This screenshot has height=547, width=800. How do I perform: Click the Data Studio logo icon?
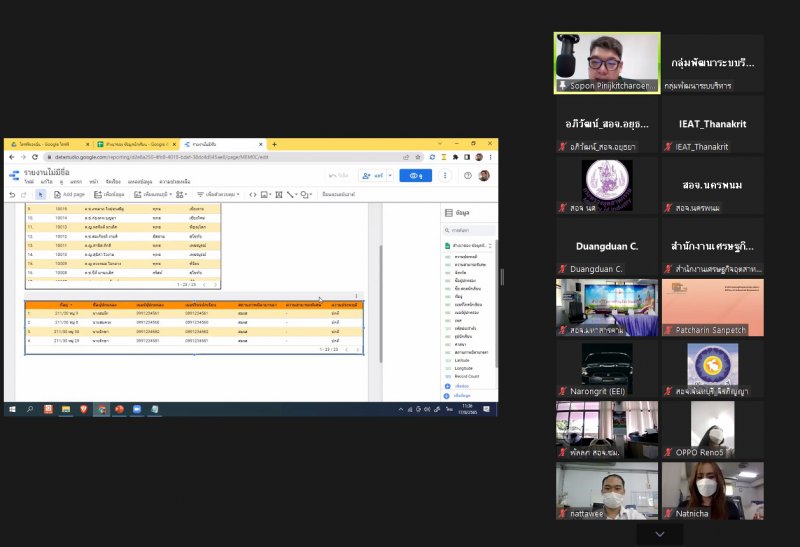(14, 176)
